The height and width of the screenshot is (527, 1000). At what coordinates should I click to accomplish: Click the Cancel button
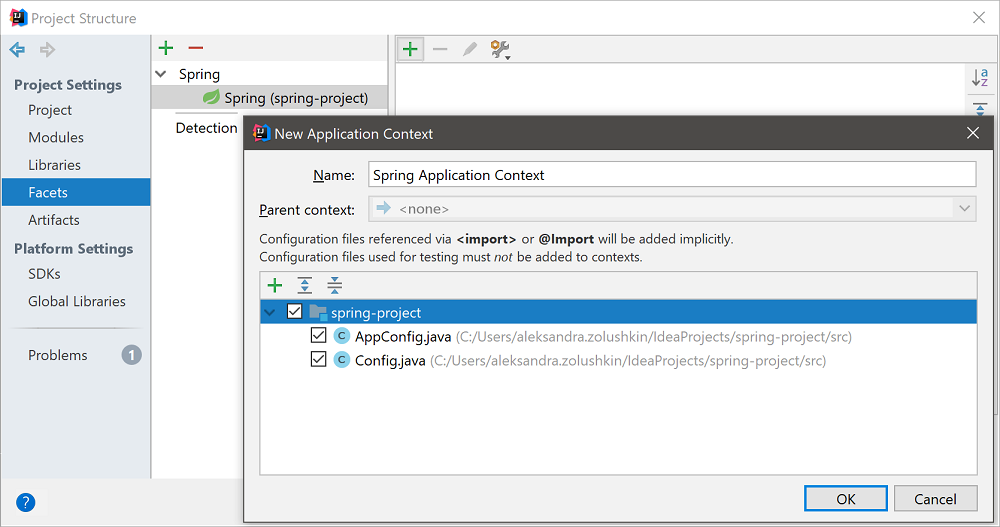tap(935, 499)
